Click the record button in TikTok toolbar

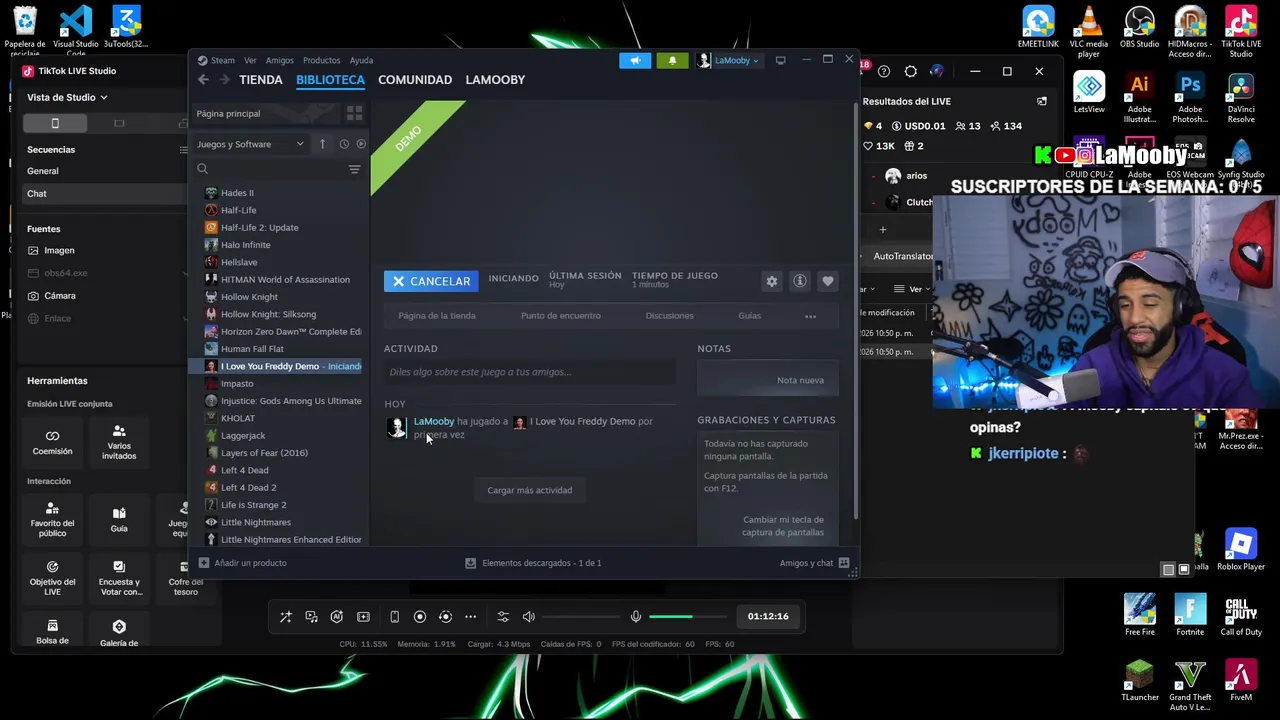click(x=420, y=617)
